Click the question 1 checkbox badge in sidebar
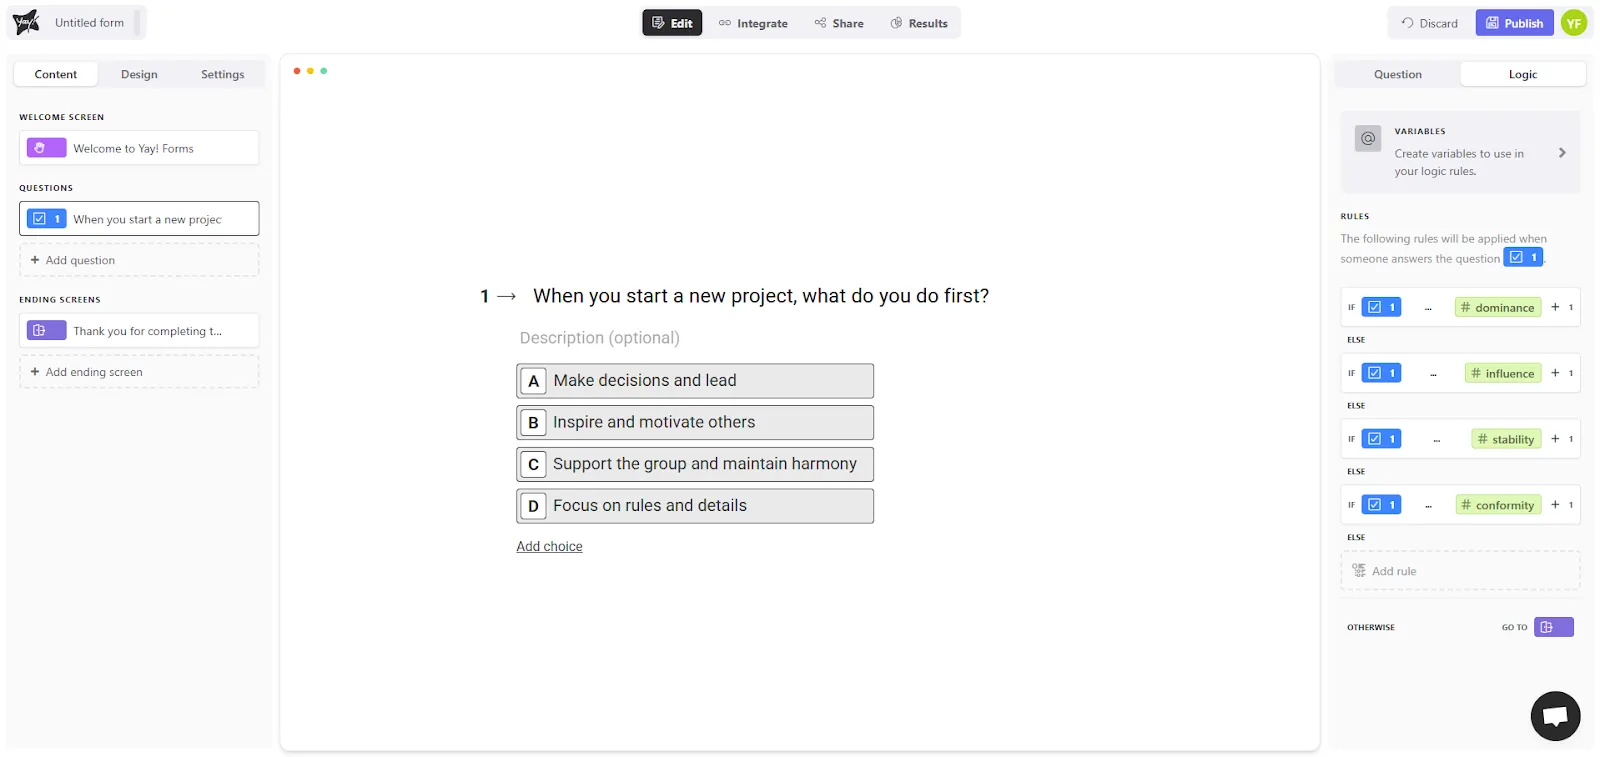This screenshot has height=757, width=1600. coord(46,219)
